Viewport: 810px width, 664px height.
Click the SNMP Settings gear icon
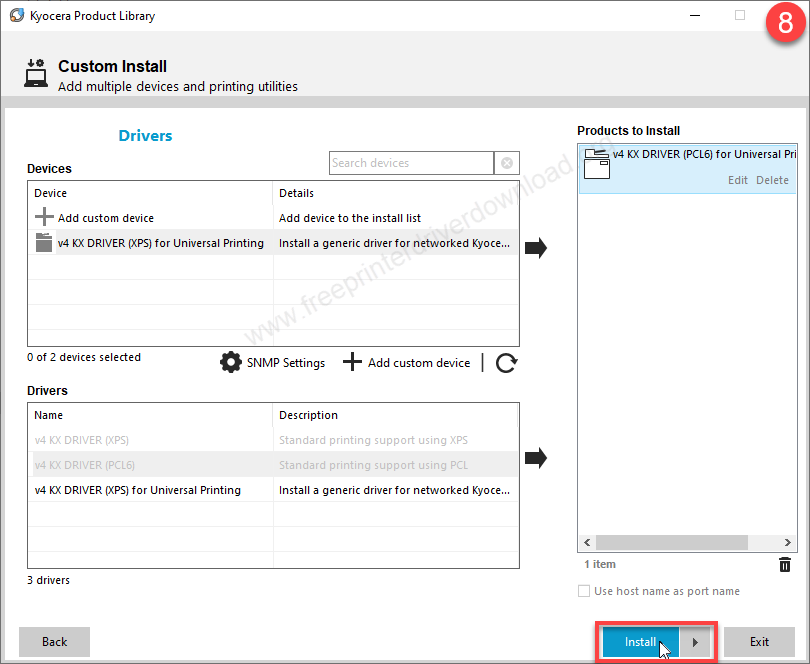pos(231,362)
